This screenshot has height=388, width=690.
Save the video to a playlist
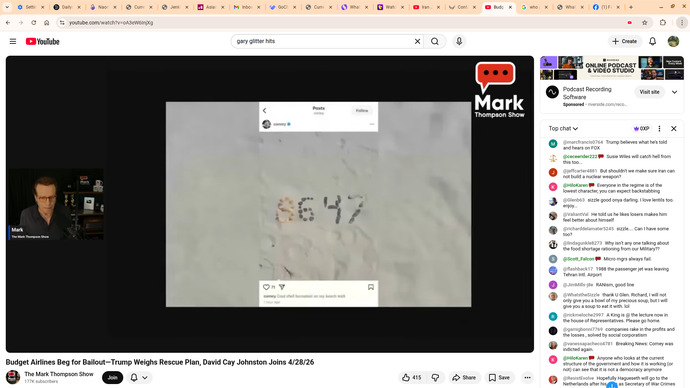coord(499,377)
